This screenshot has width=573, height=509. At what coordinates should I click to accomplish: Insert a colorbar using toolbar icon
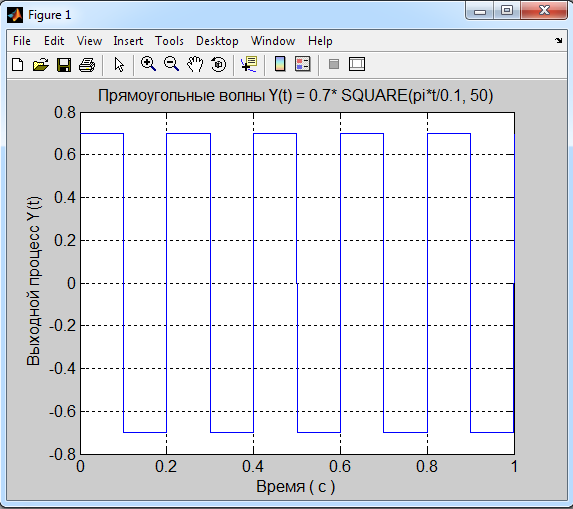pos(280,64)
